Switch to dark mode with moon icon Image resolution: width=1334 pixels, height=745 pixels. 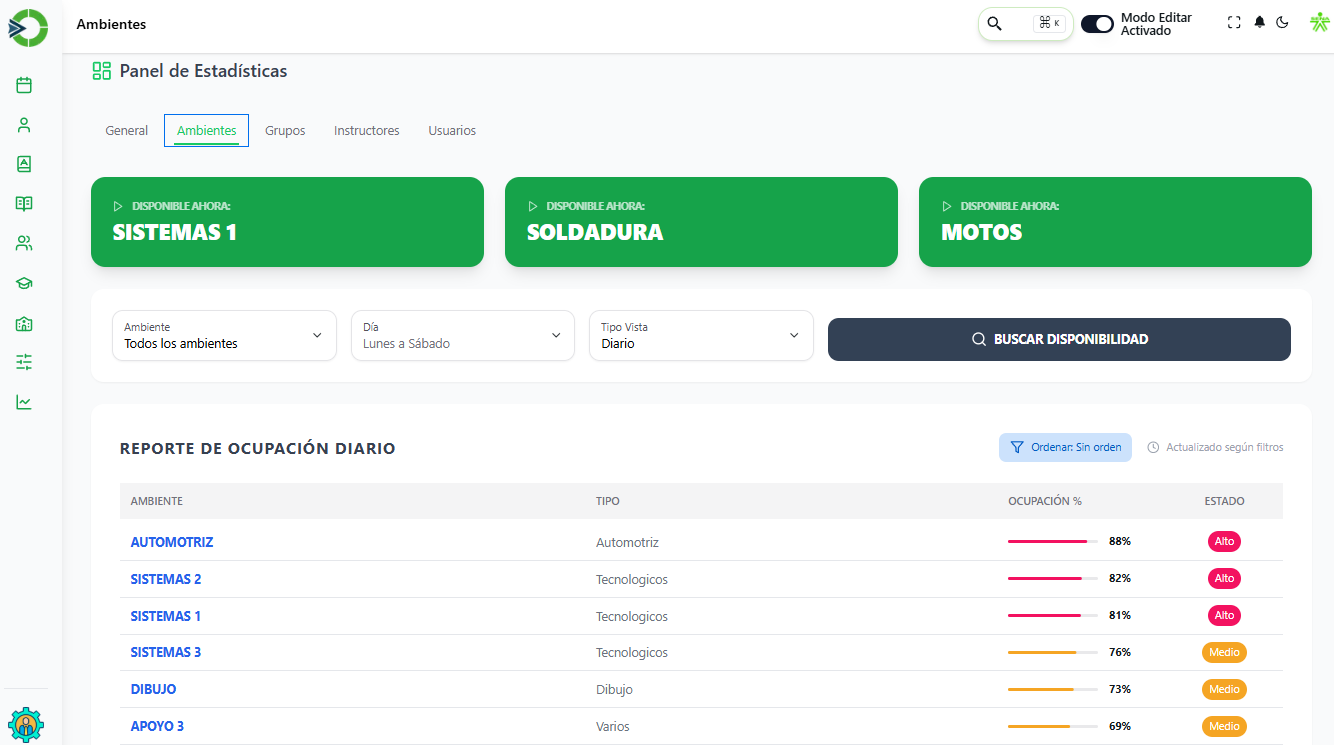coord(1283,23)
